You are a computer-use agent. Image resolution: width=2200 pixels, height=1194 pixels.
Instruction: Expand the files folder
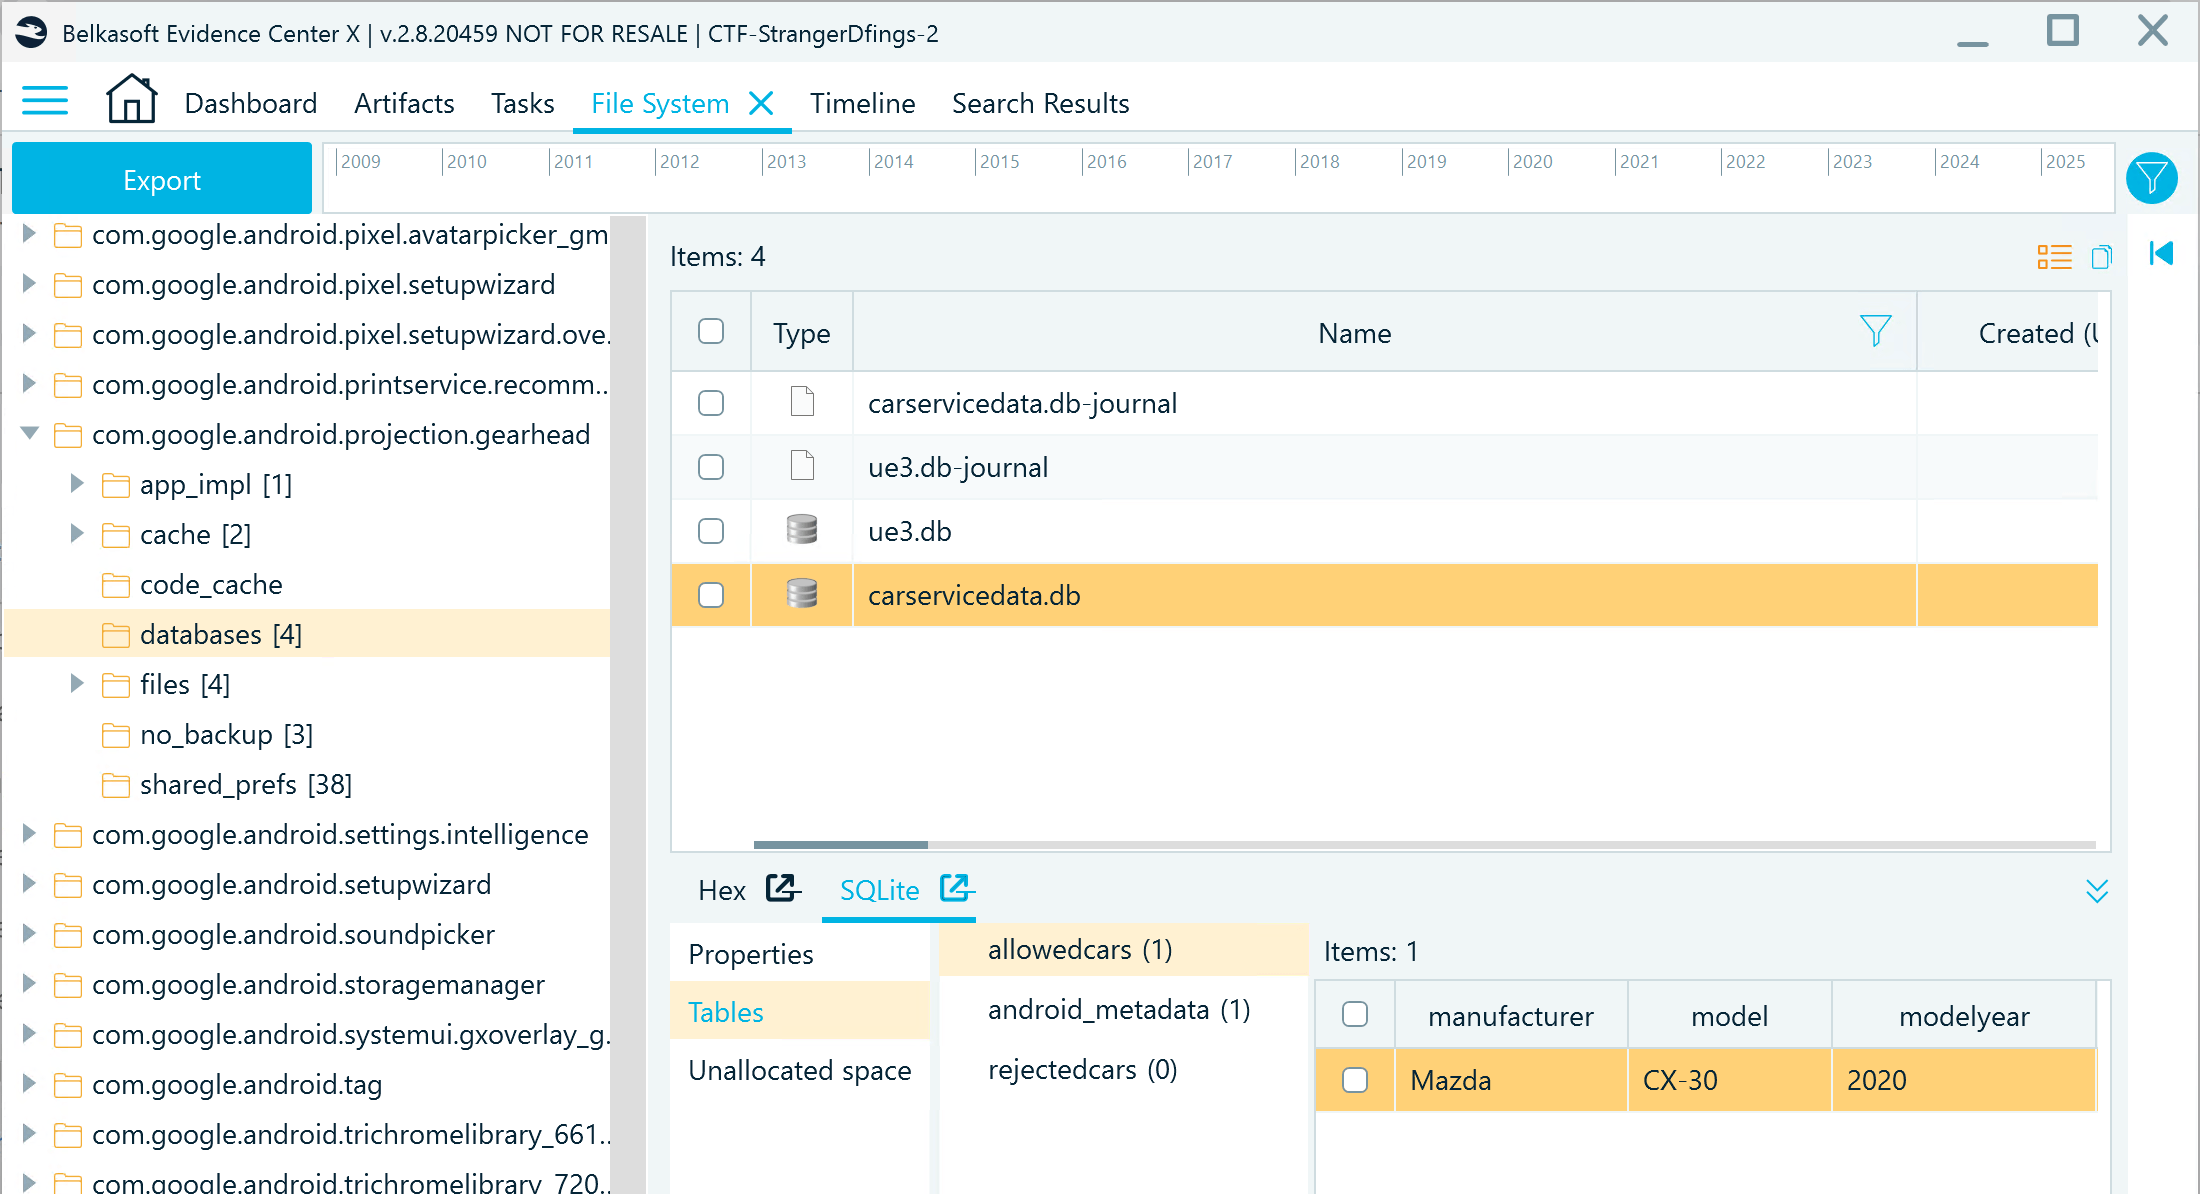pos(77,684)
